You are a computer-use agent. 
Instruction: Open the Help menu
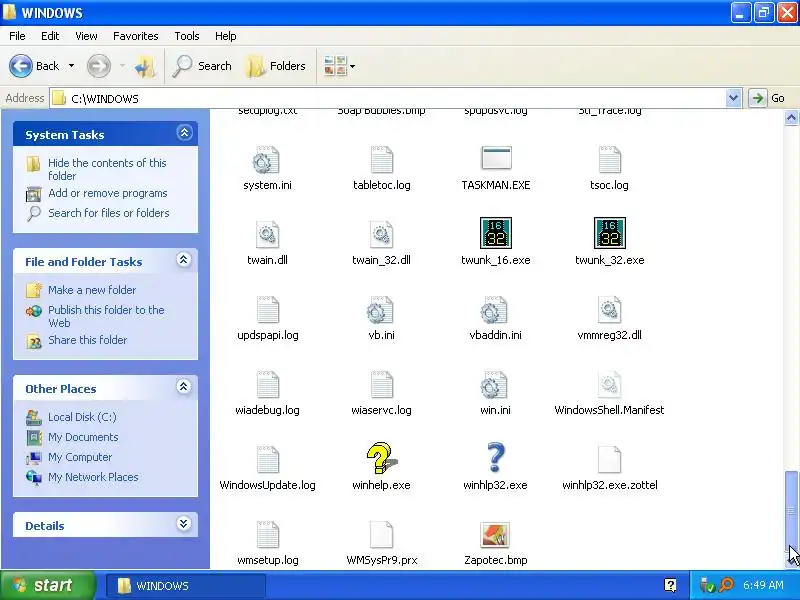pyautogui.click(x=226, y=36)
